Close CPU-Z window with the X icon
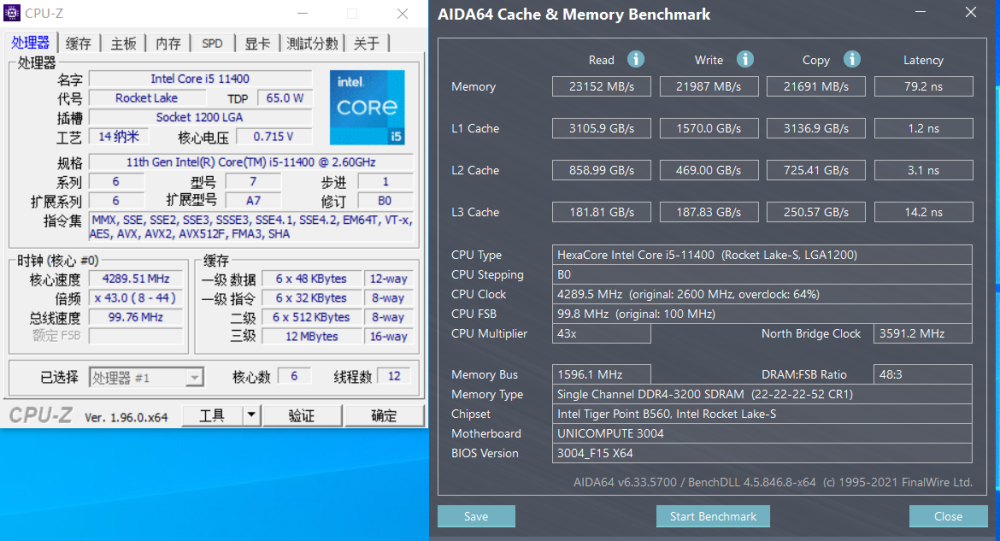The height and width of the screenshot is (541, 1000). [x=402, y=13]
